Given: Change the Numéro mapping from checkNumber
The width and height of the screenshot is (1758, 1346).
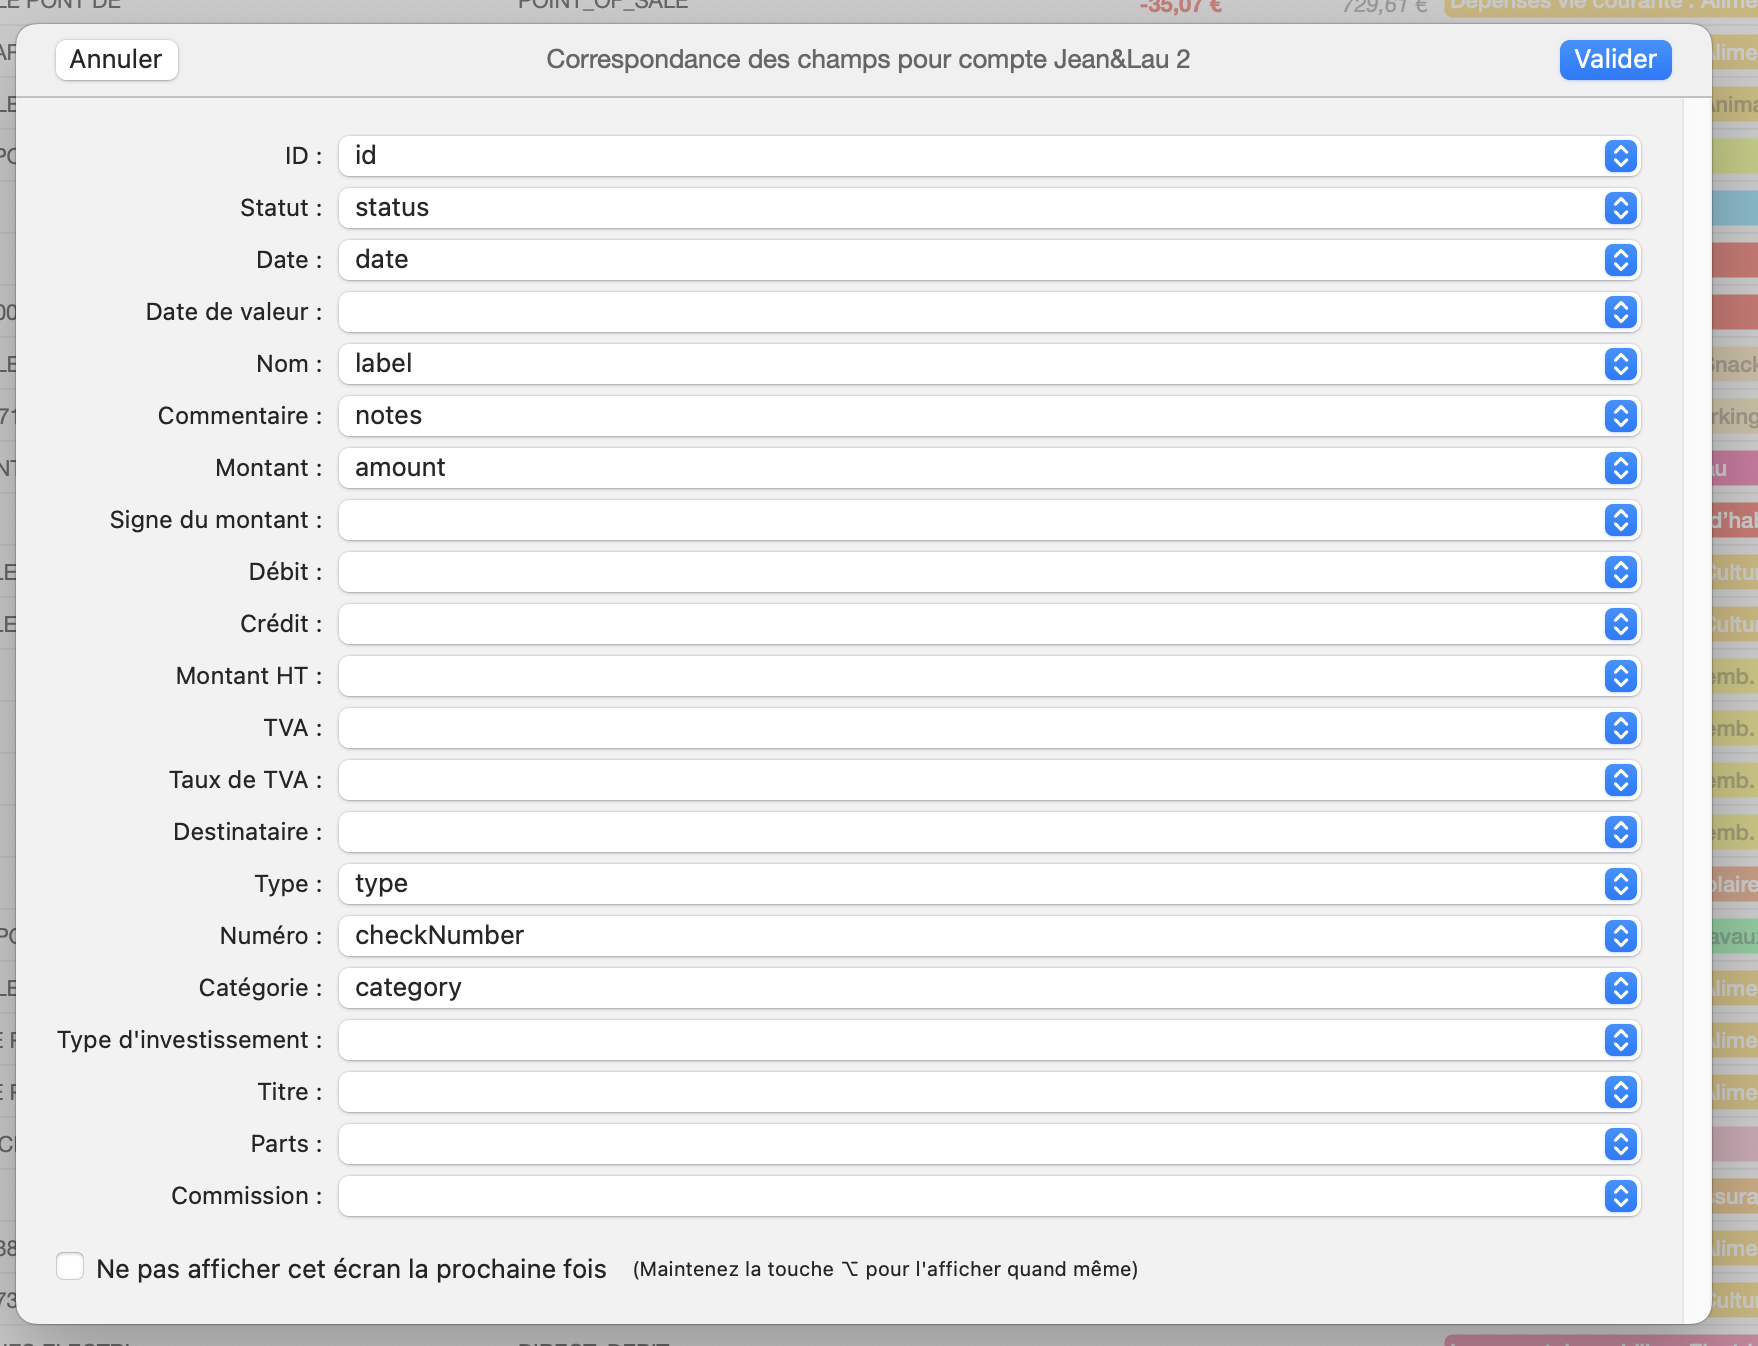Looking at the screenshot, I should (x=988, y=936).
